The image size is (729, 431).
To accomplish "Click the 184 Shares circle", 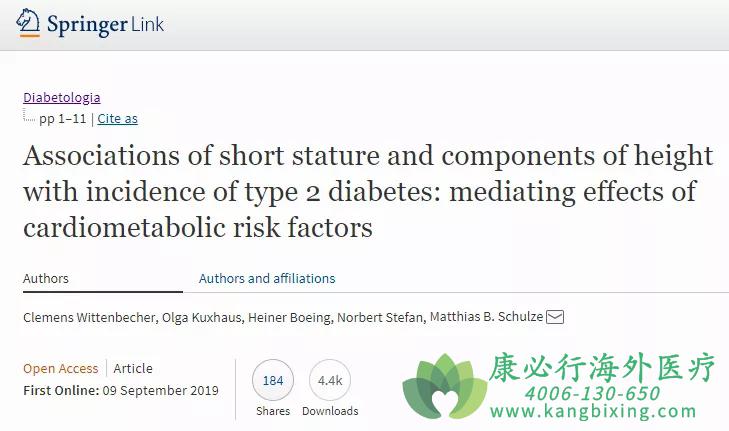I will pos(273,380).
